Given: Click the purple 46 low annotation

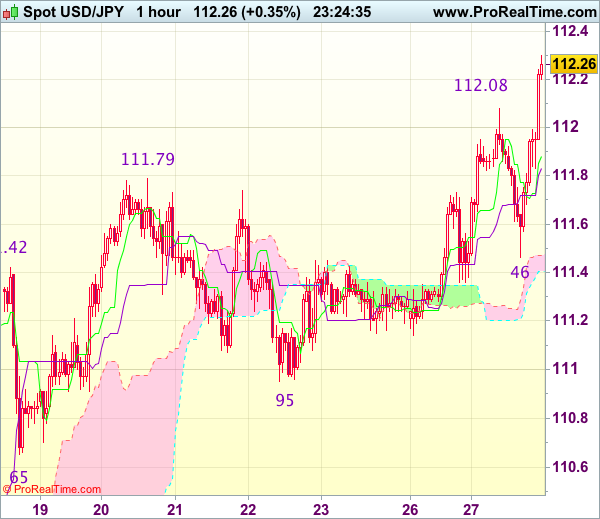Looking at the screenshot, I should pyautogui.click(x=520, y=273).
